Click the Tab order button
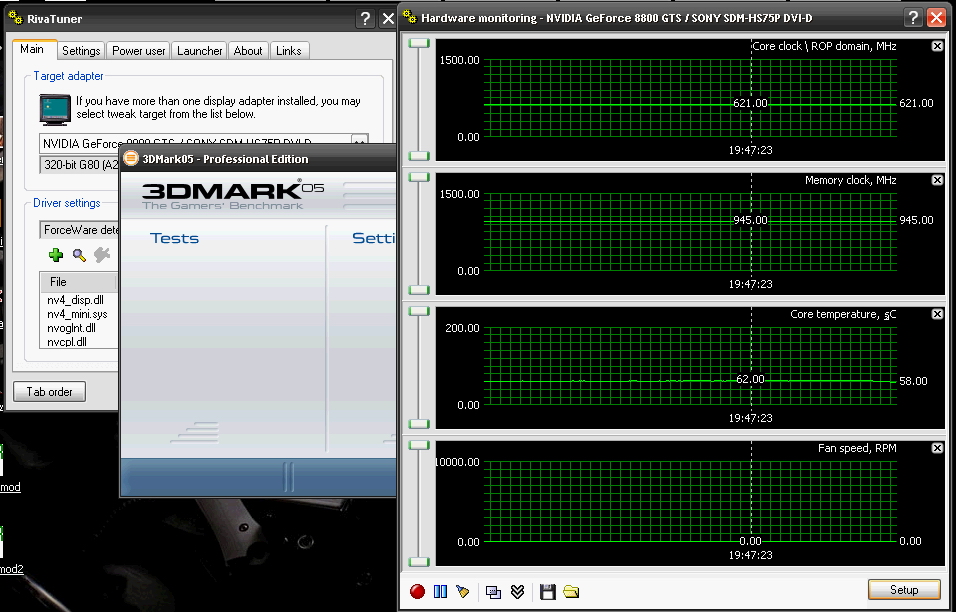This screenshot has height=612, width=956. pos(49,391)
